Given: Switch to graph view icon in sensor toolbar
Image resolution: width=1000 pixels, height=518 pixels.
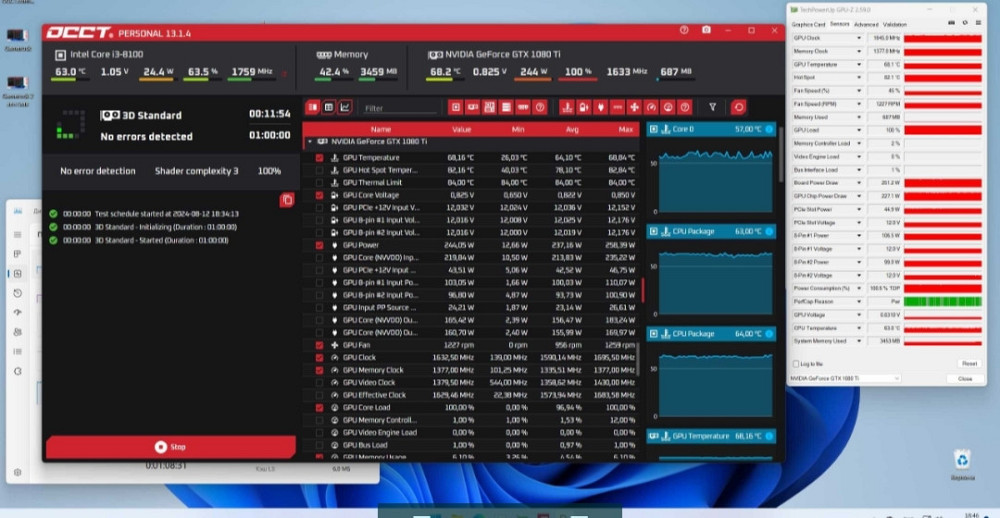Looking at the screenshot, I should [346, 107].
